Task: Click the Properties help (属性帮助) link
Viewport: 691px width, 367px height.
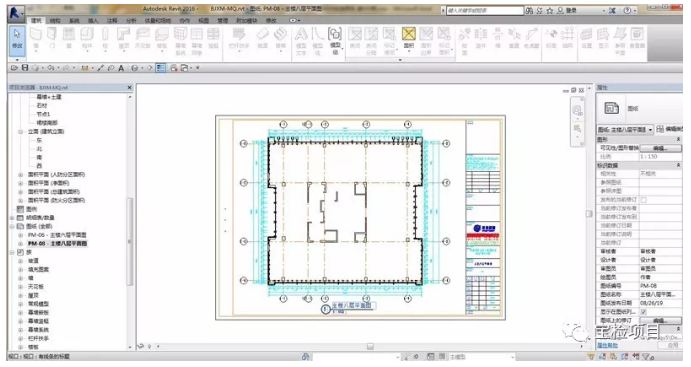Action: [x=607, y=346]
